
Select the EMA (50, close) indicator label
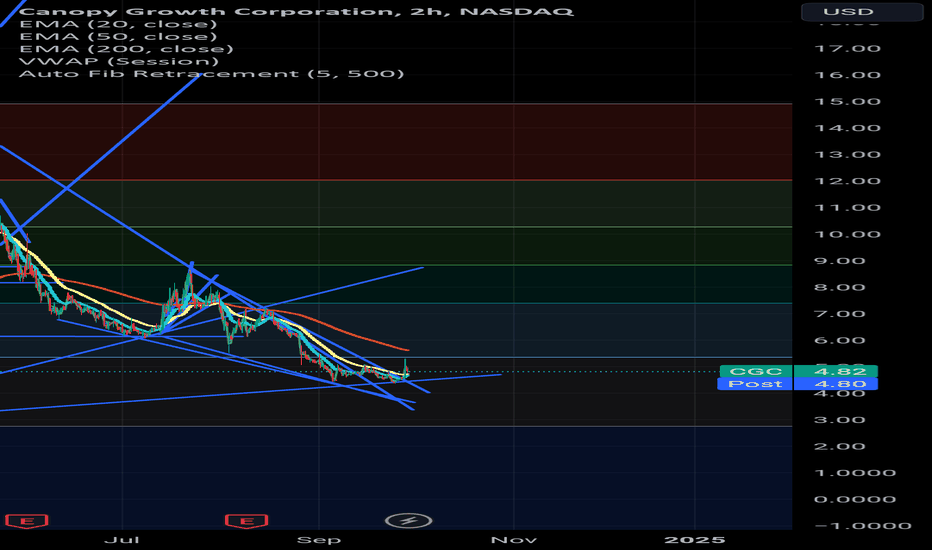(x=118, y=37)
